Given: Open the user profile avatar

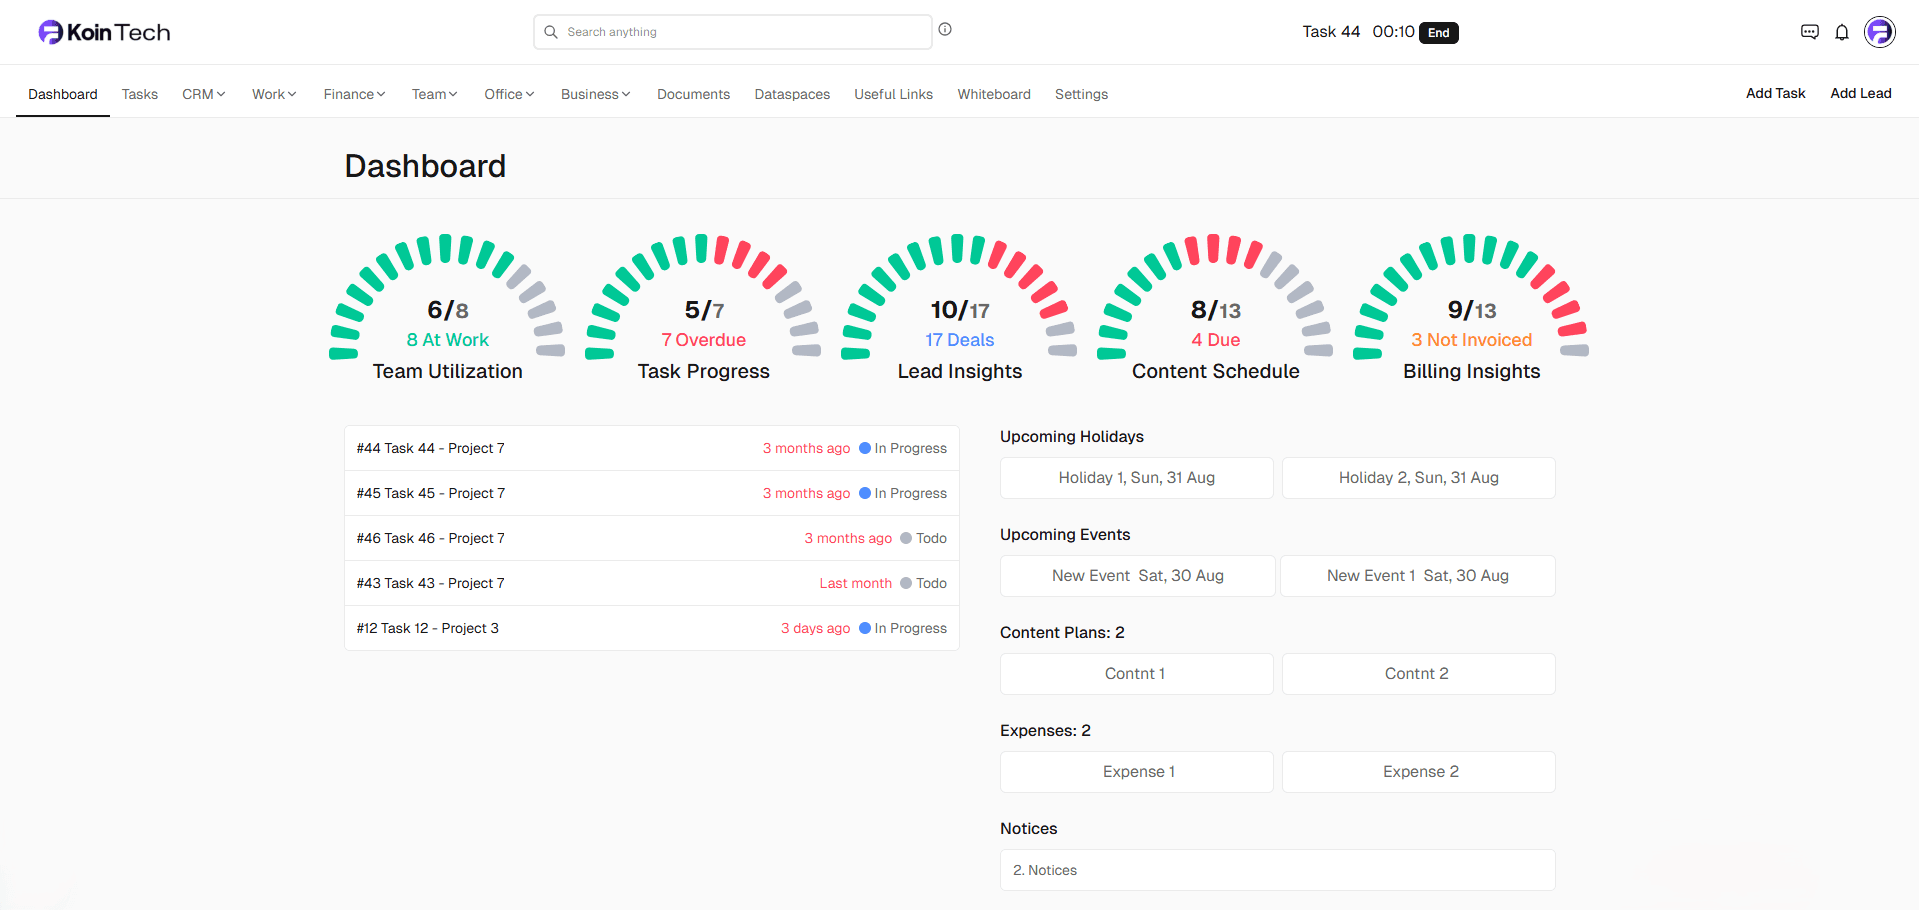Looking at the screenshot, I should click(x=1880, y=32).
